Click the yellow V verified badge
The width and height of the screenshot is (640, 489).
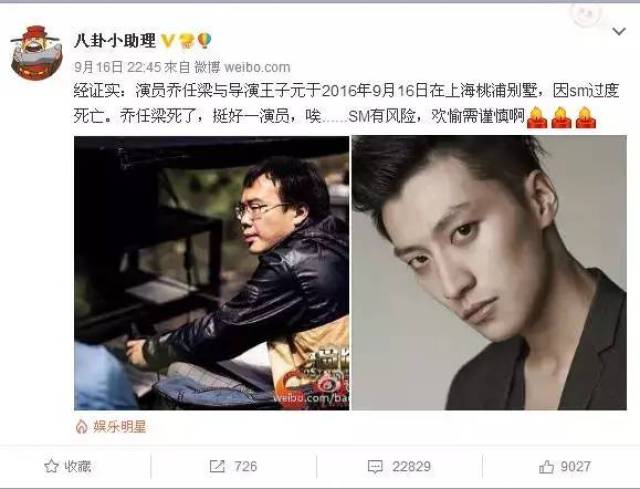coord(168,40)
